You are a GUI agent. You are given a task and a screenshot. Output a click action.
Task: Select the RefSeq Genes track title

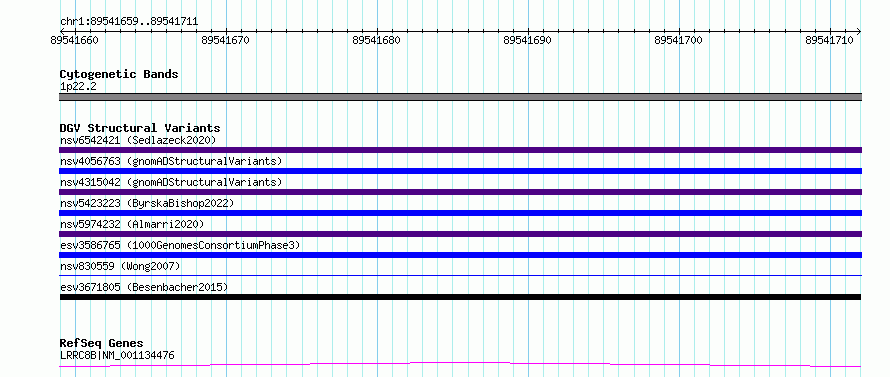pos(101,344)
